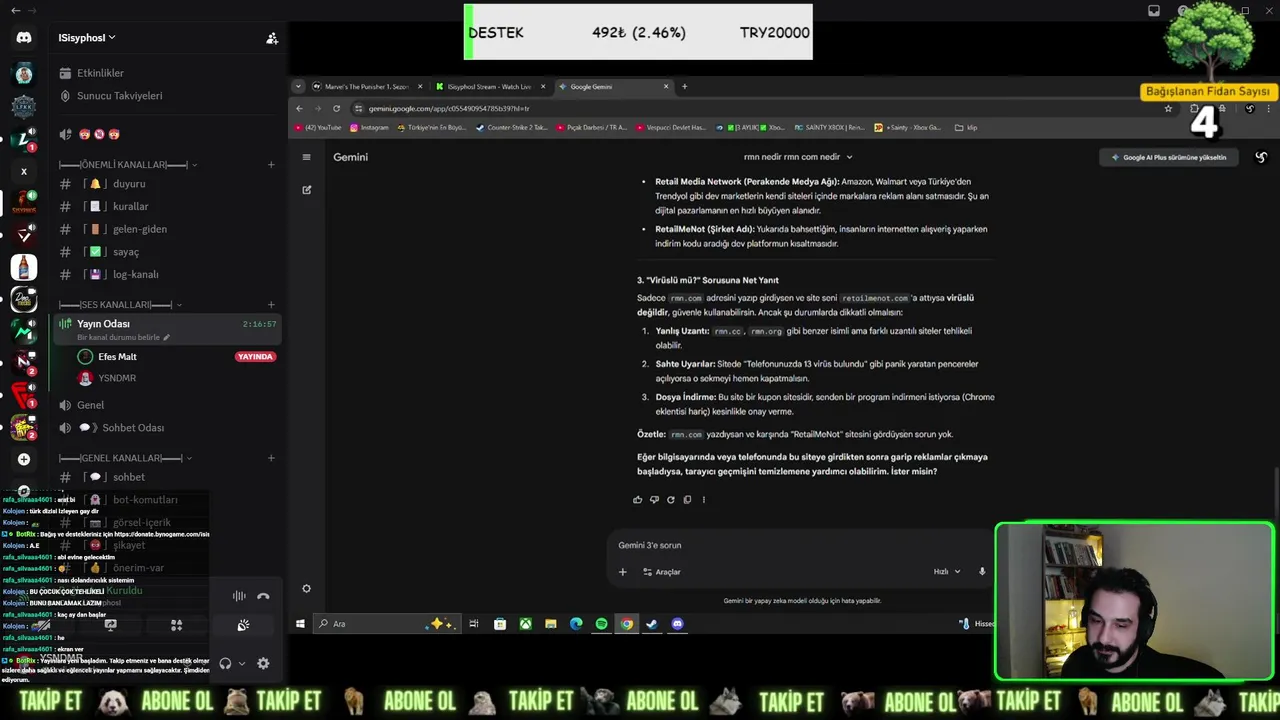Viewport: 1280px width, 720px height.
Task: Create channel in SES KANALLARI category
Action: (x=271, y=304)
